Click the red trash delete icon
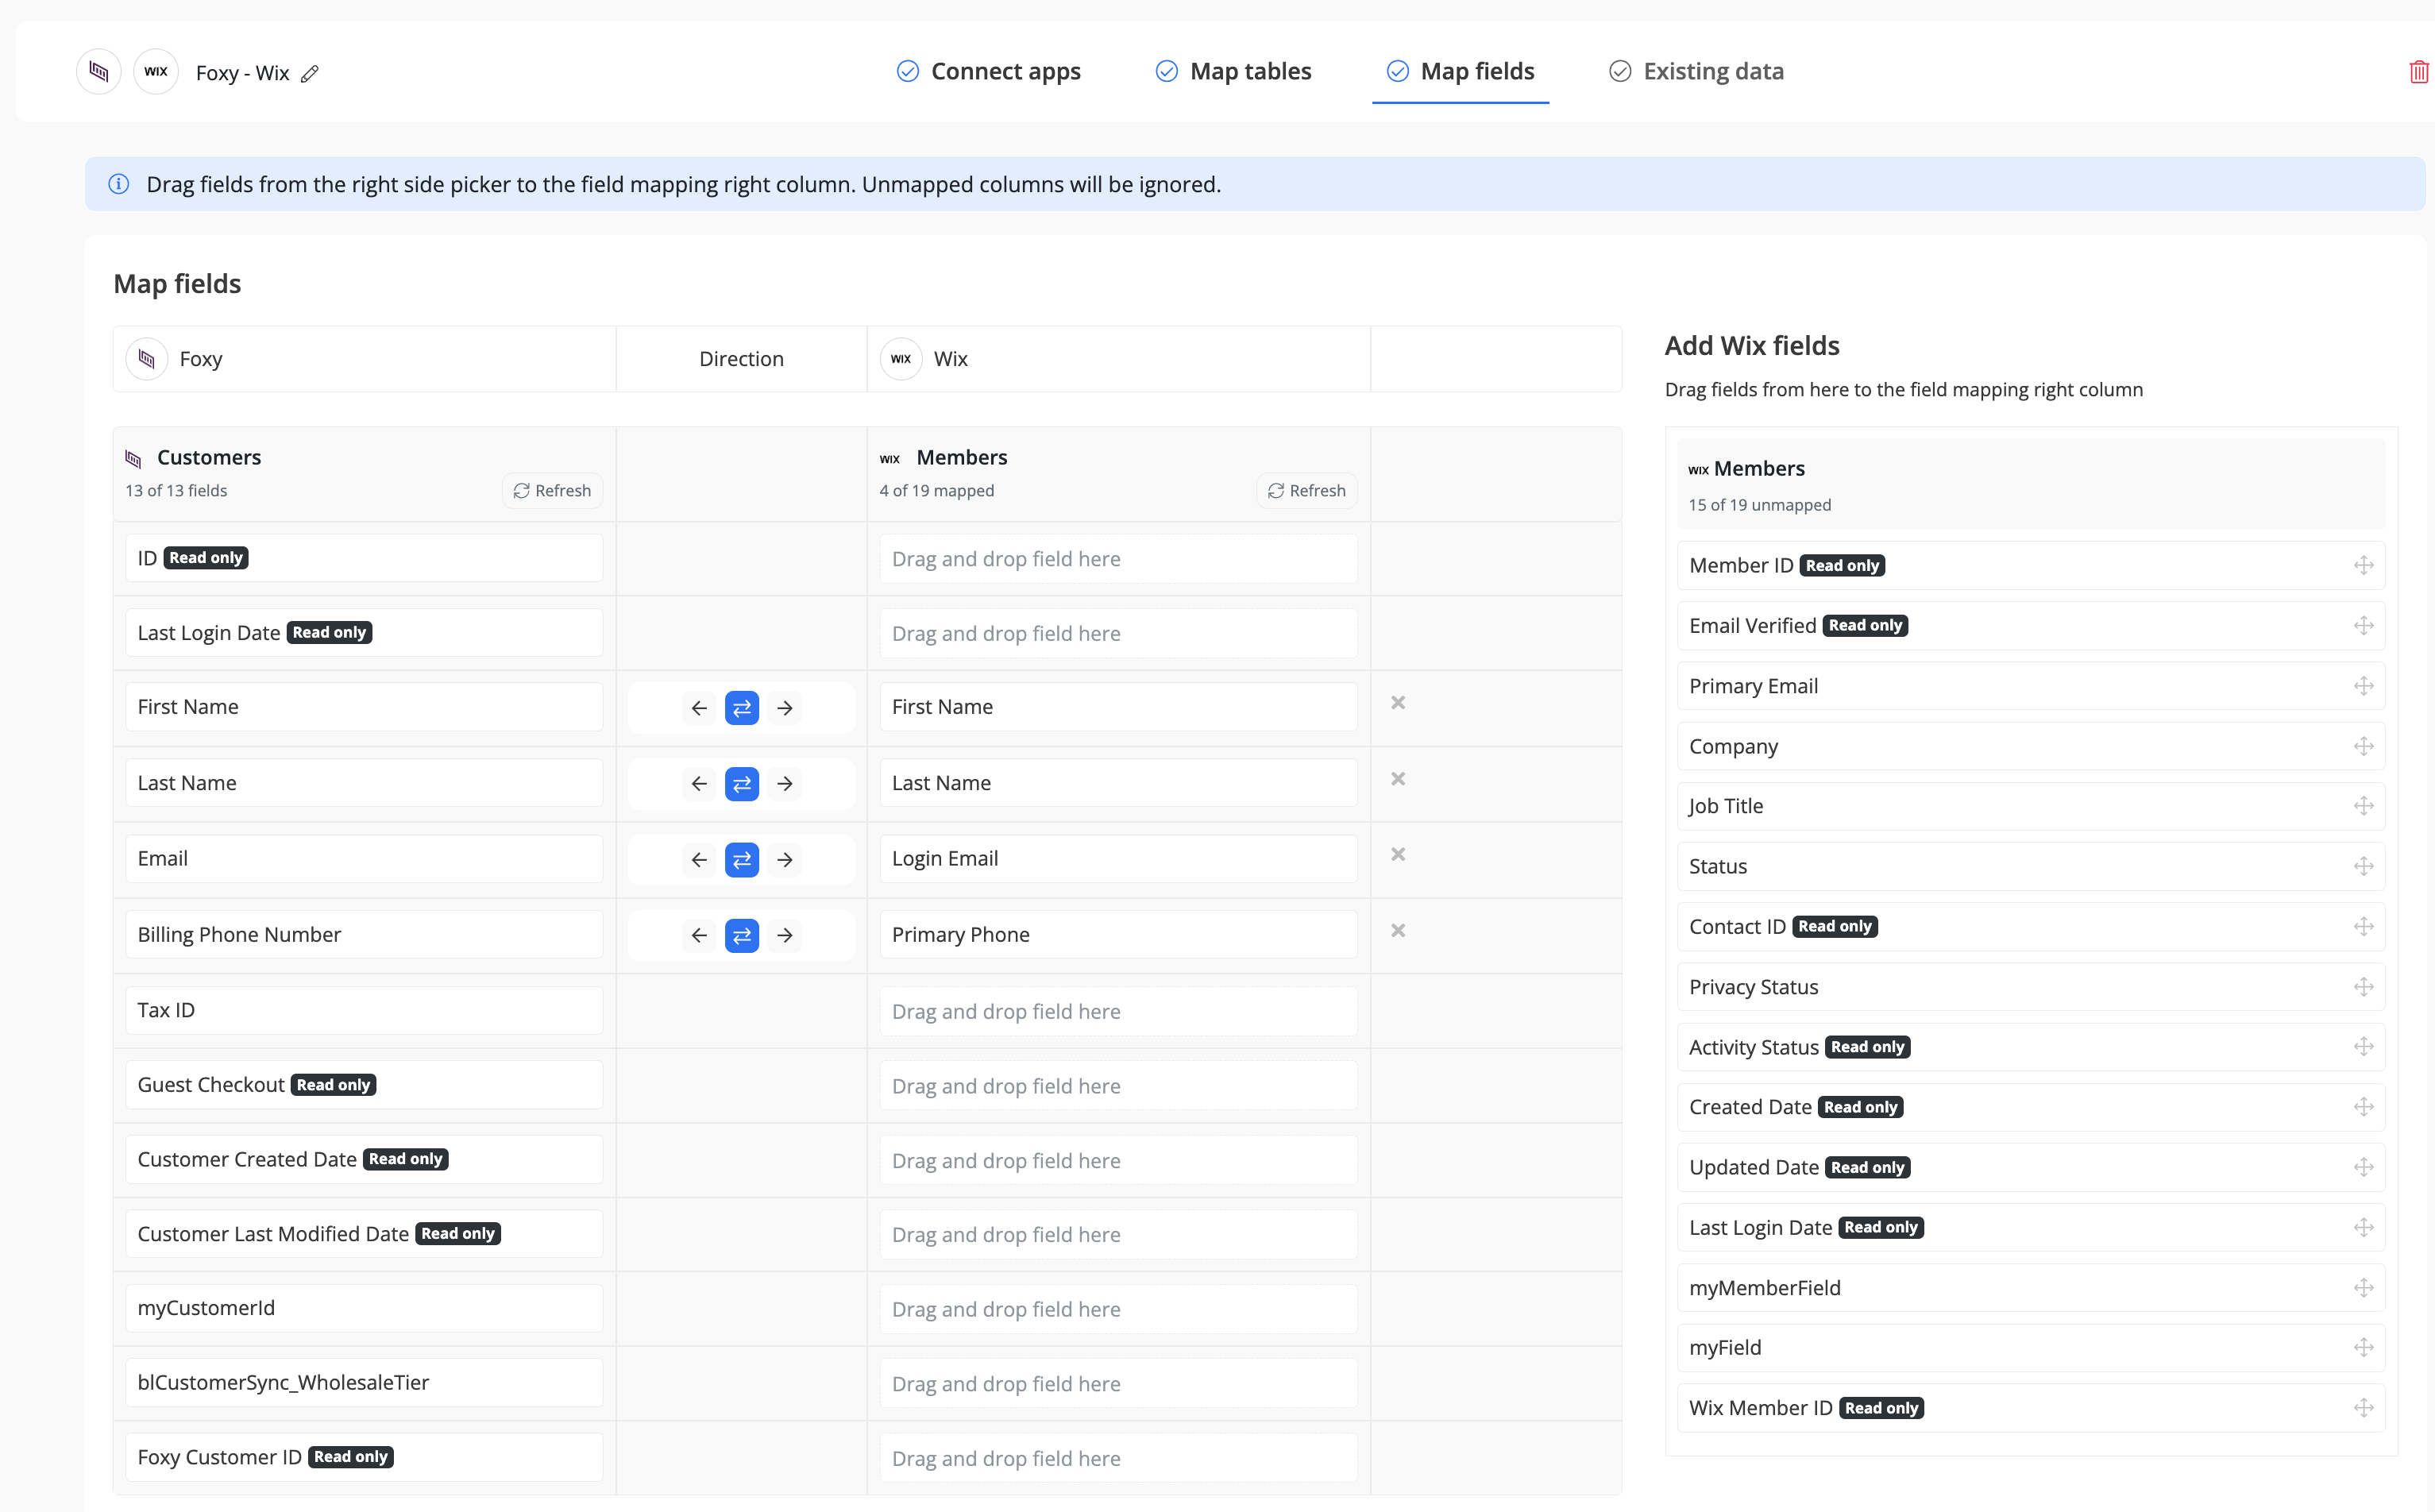Image resolution: width=2435 pixels, height=1512 pixels. pos(2418,72)
